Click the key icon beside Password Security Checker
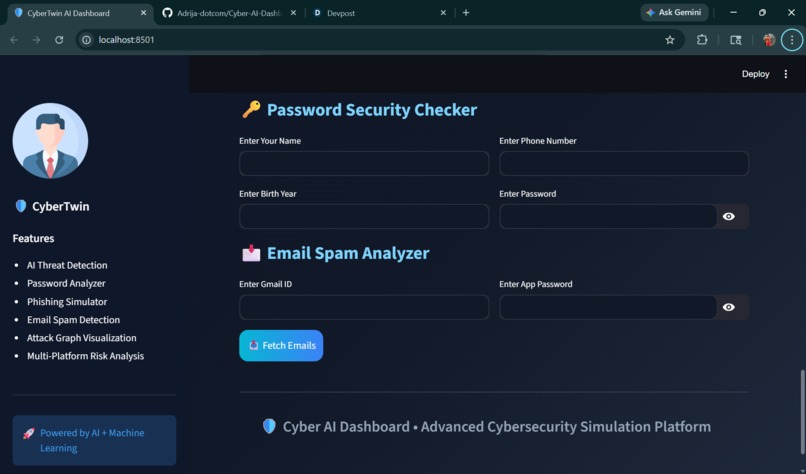 [x=251, y=109]
